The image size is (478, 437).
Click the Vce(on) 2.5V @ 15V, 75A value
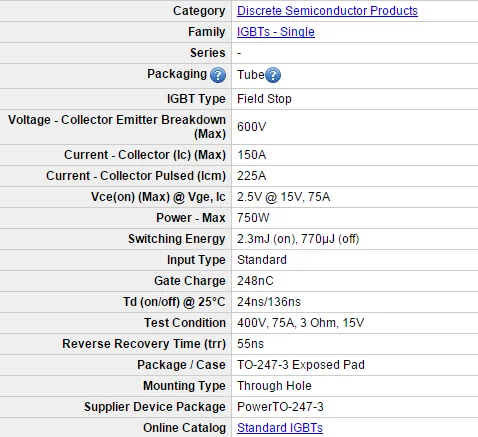(284, 197)
